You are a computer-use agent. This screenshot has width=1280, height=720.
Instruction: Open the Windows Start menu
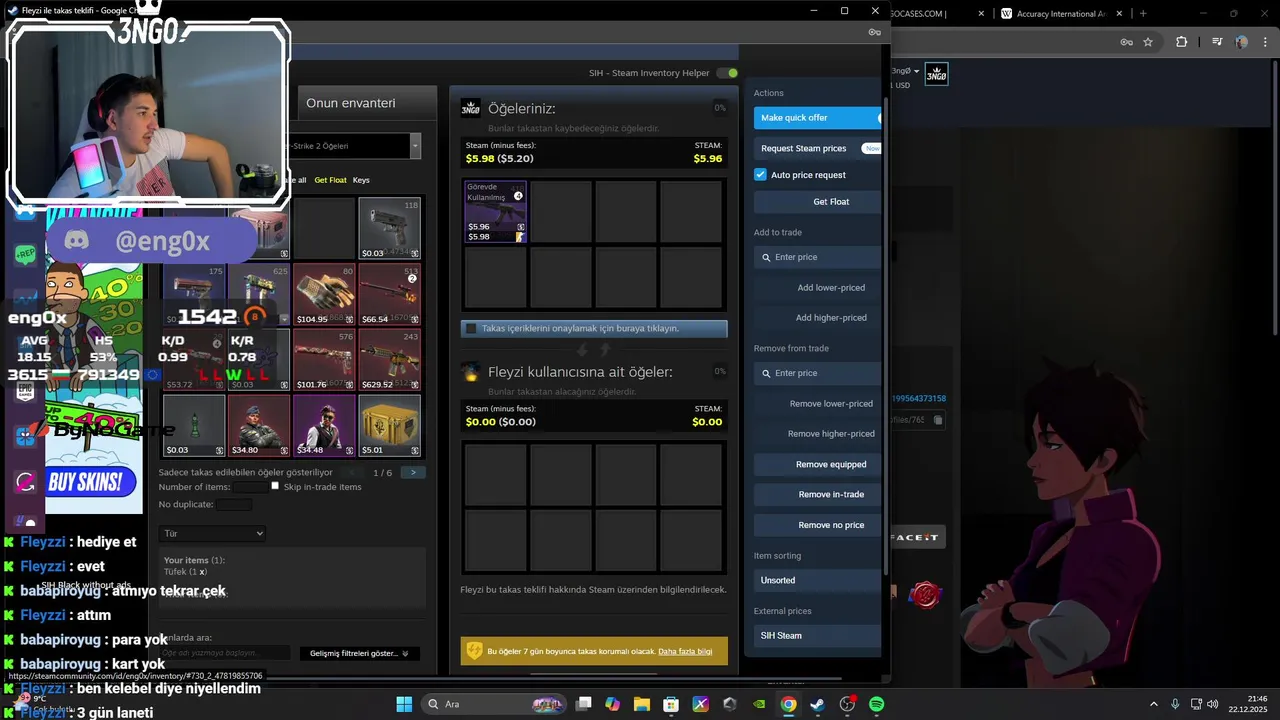click(x=404, y=704)
